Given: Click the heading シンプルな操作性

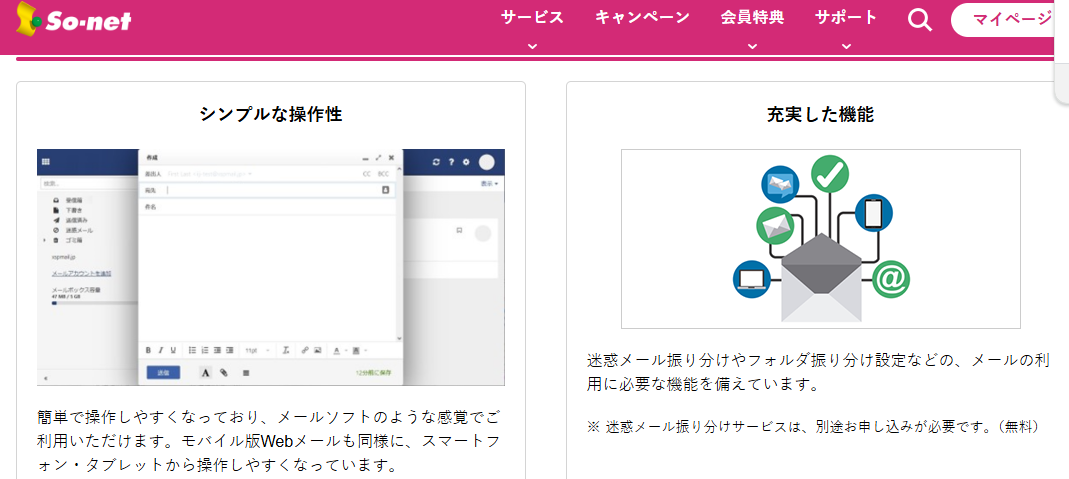Looking at the screenshot, I should [271, 114].
